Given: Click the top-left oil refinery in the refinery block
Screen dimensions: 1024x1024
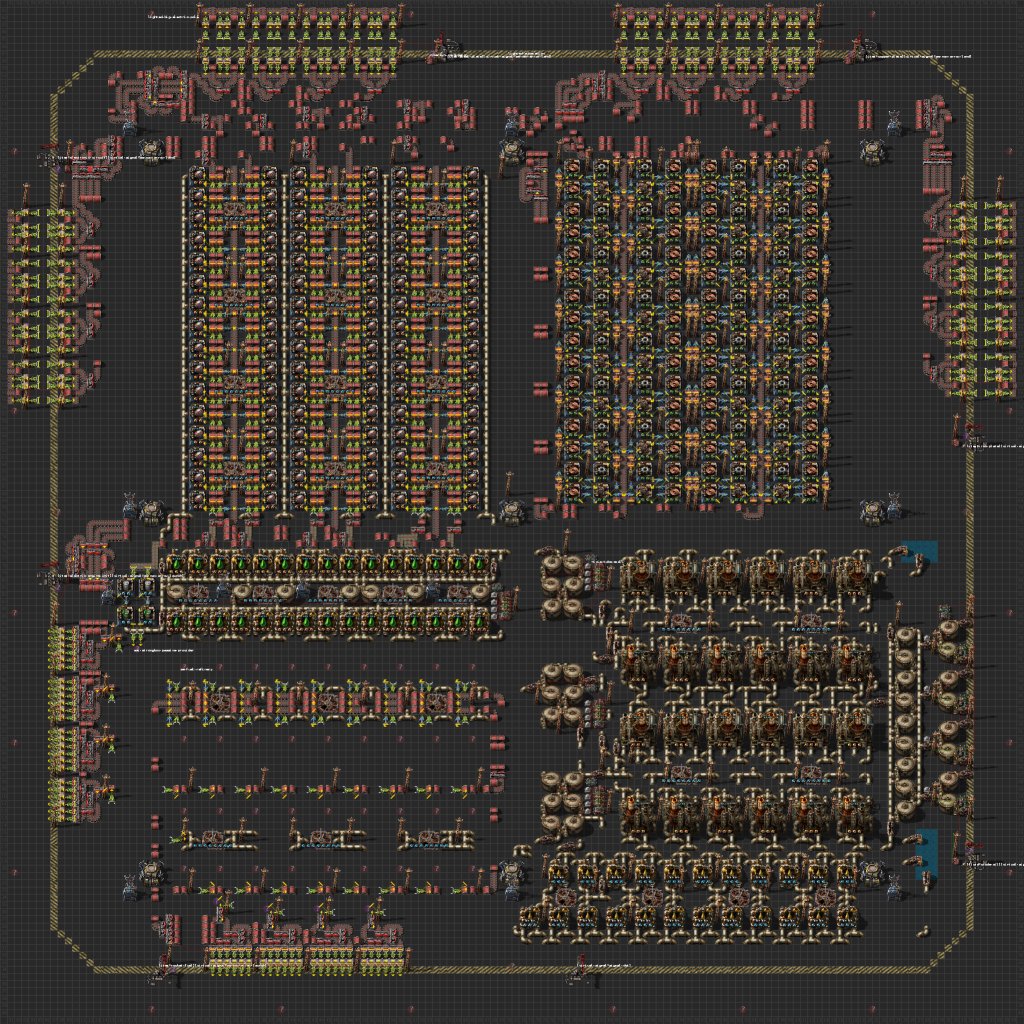Looking at the screenshot, I should click(x=636, y=573).
